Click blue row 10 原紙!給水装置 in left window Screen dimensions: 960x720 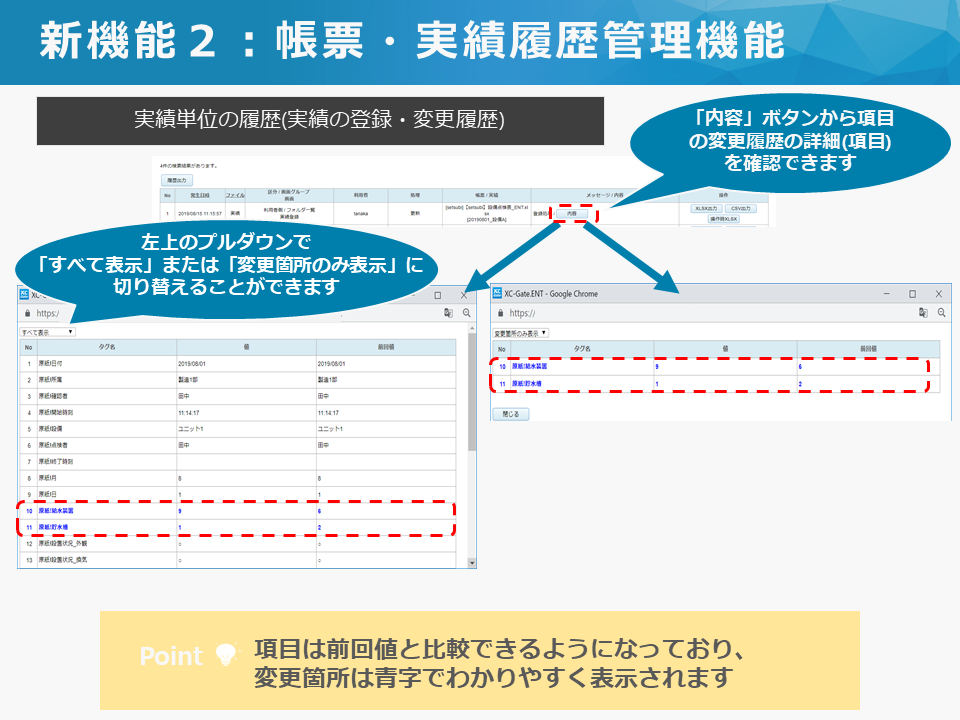(x=237, y=511)
